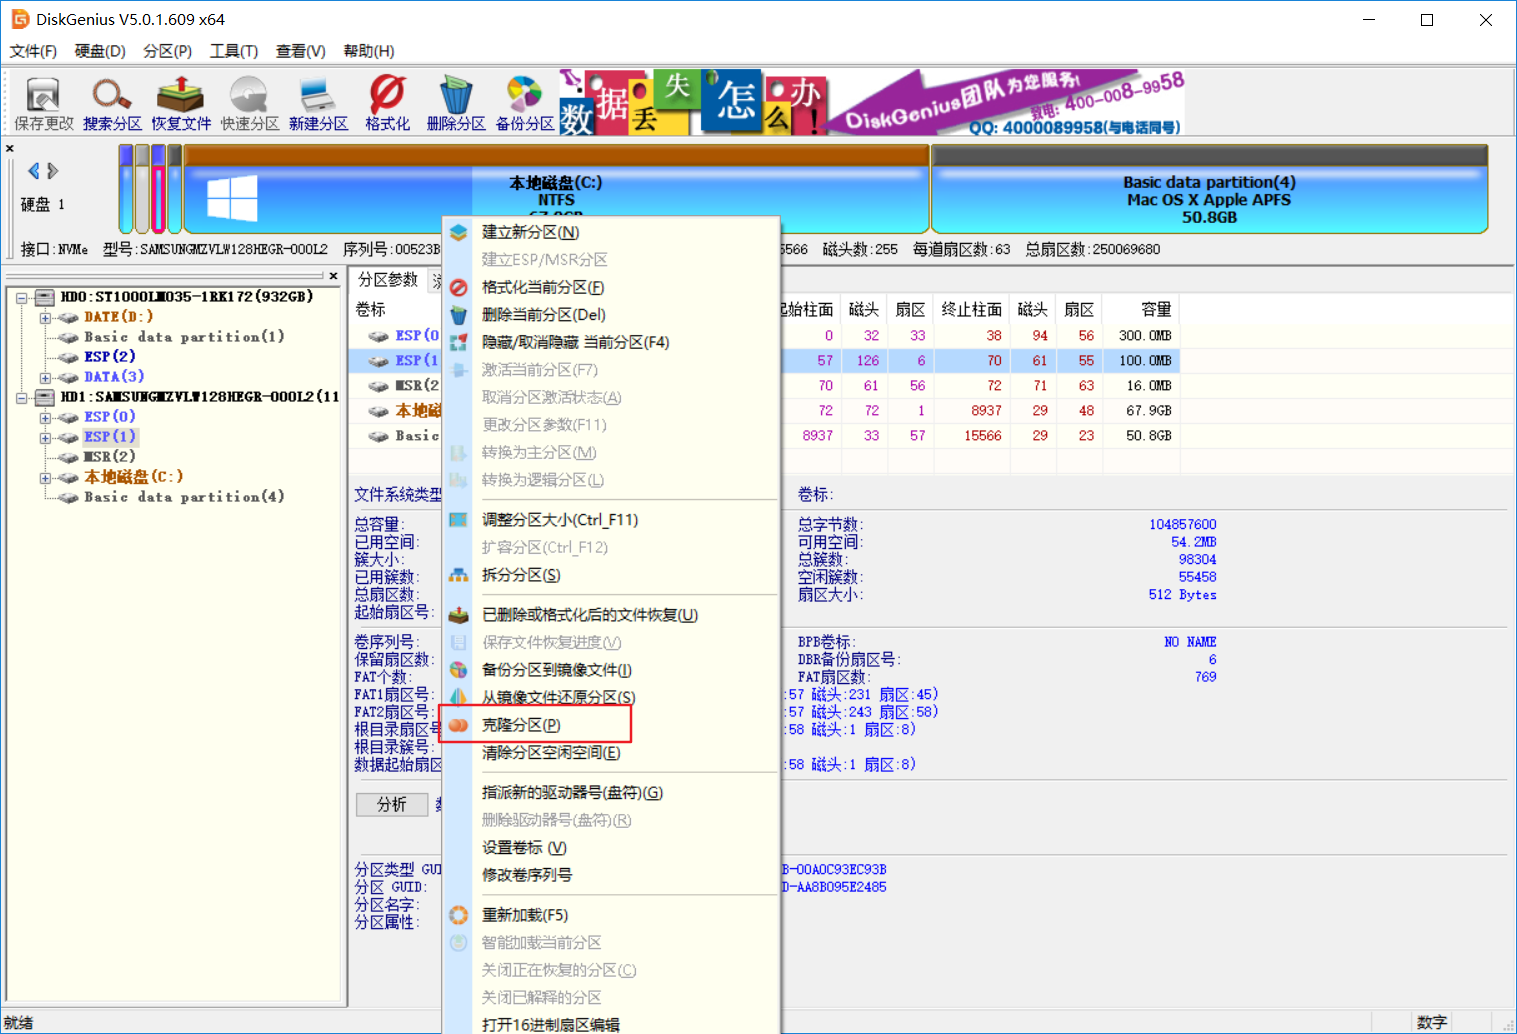The image size is (1517, 1034).
Task: Expand the DATE(D:) partition tree node
Action: (45, 318)
